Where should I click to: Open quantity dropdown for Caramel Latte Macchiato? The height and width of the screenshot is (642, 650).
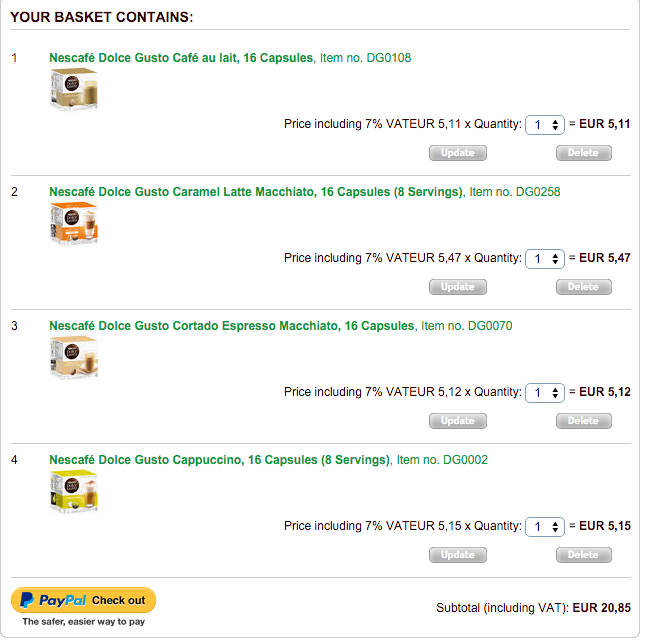click(546, 258)
